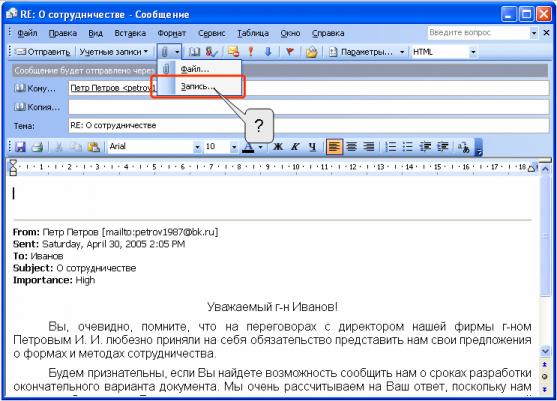Image resolution: width=557 pixels, height=401 pixels.
Task: Open font size 10 dropdown
Action: tap(233, 147)
